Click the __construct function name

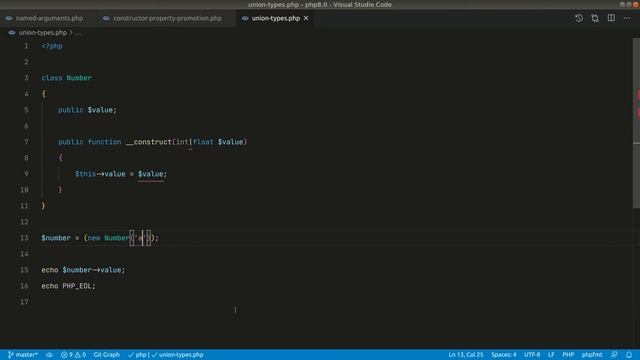click(149, 142)
